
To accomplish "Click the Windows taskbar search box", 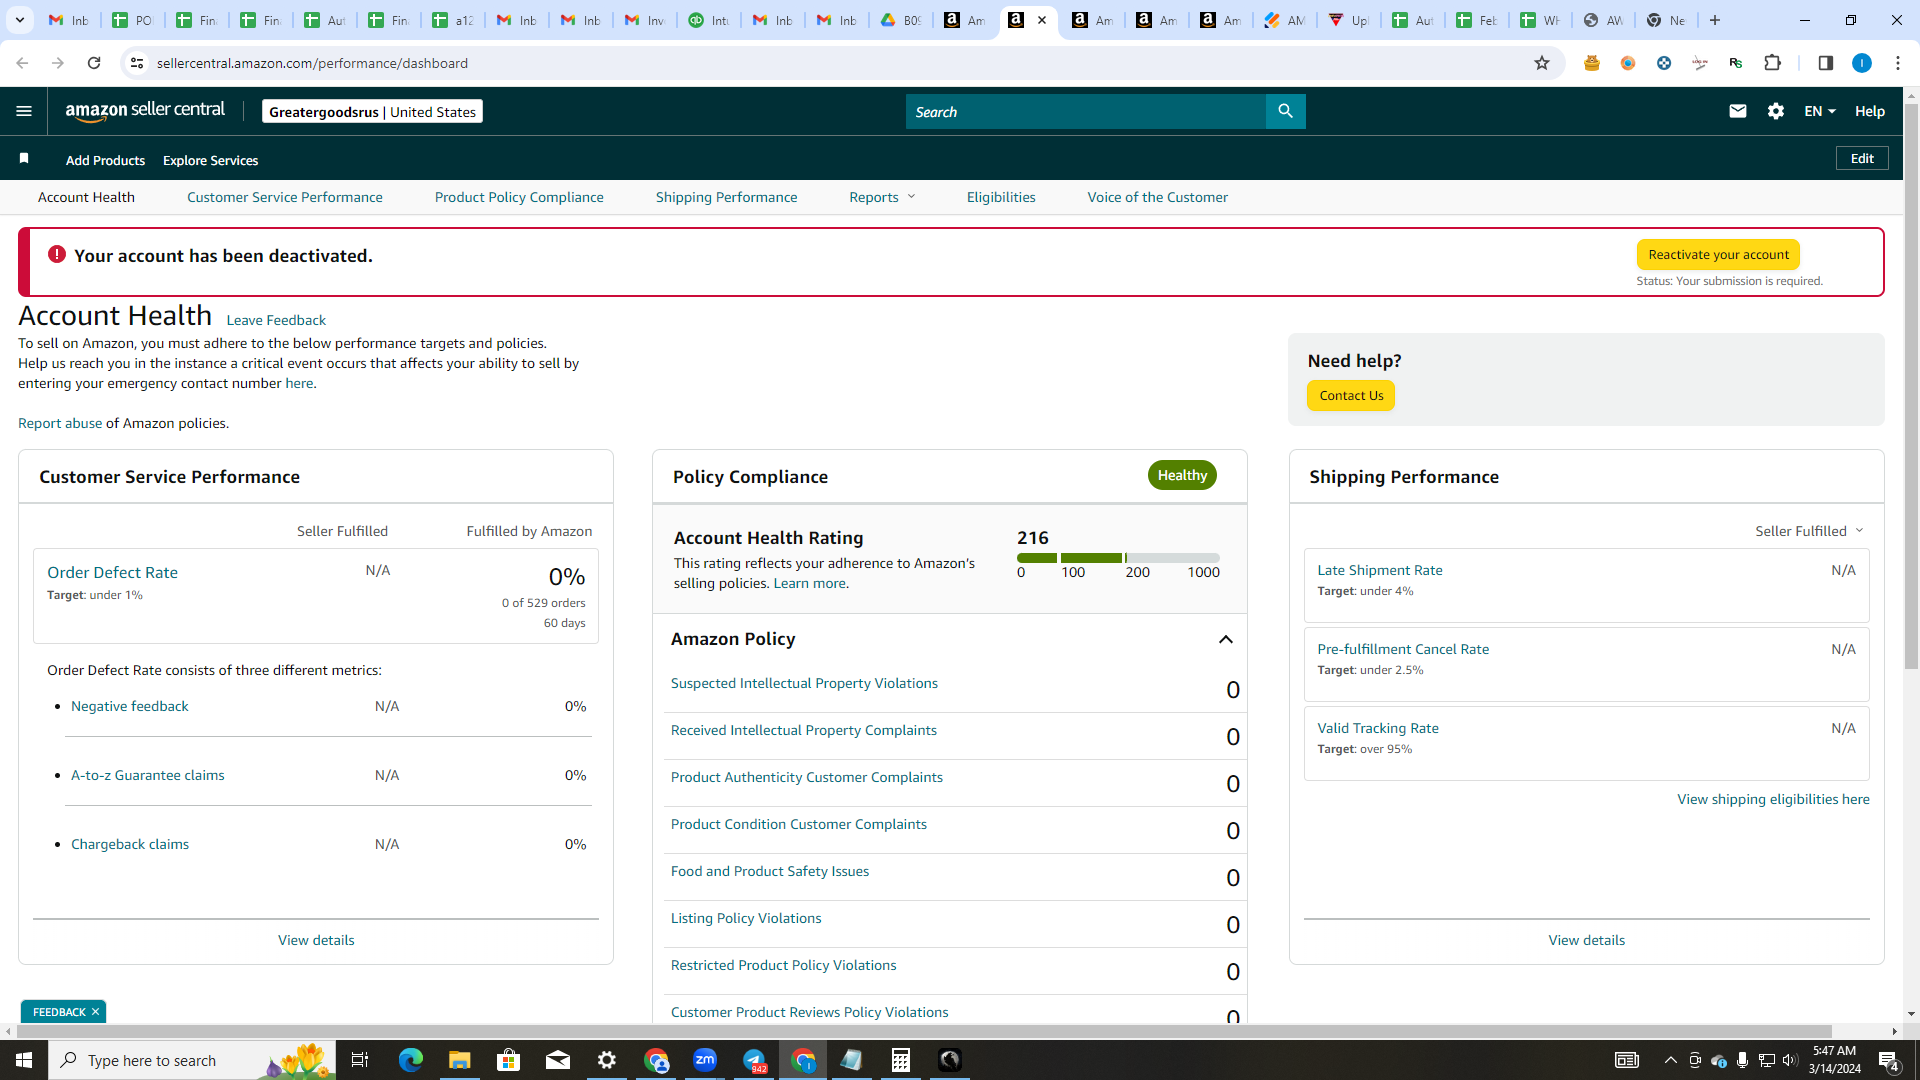I will click(x=192, y=1060).
